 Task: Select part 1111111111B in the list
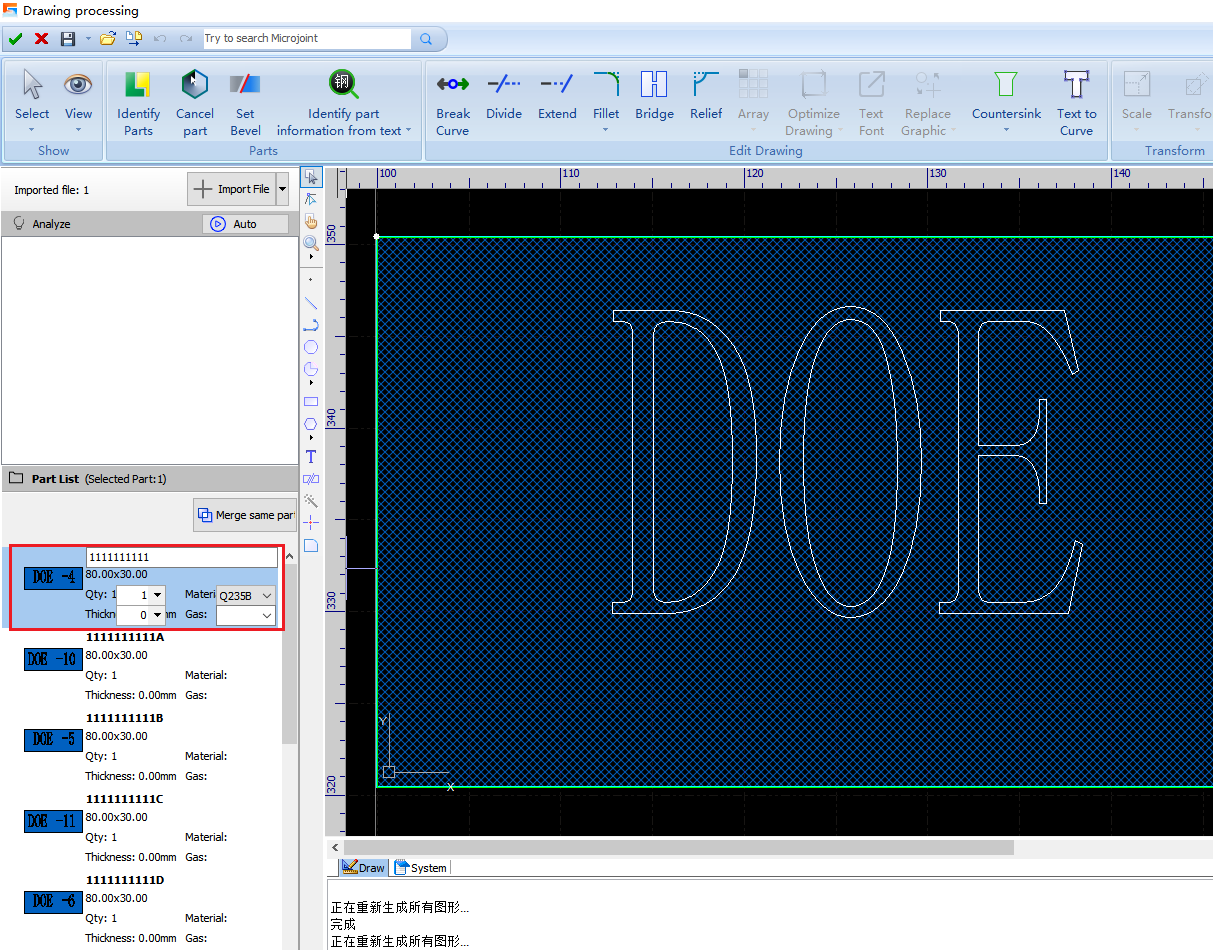(124, 718)
